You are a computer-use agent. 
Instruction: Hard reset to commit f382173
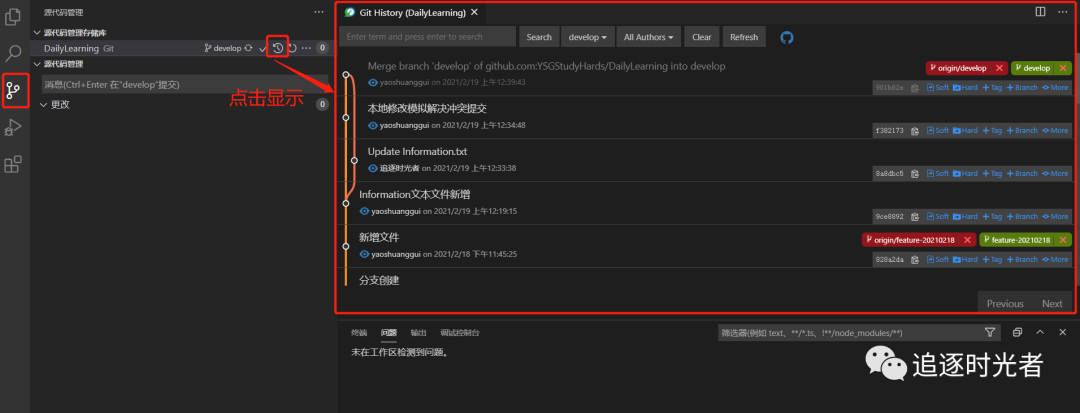click(965, 131)
